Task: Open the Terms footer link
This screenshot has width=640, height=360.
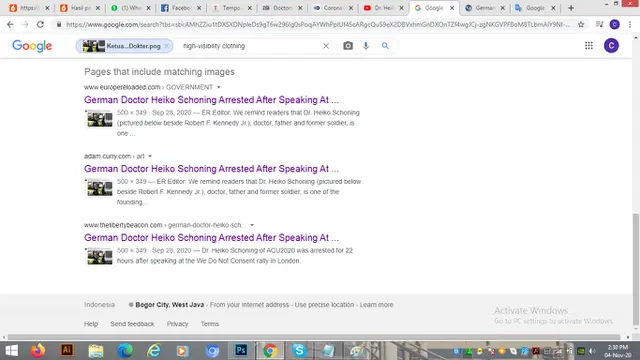Action: point(210,324)
